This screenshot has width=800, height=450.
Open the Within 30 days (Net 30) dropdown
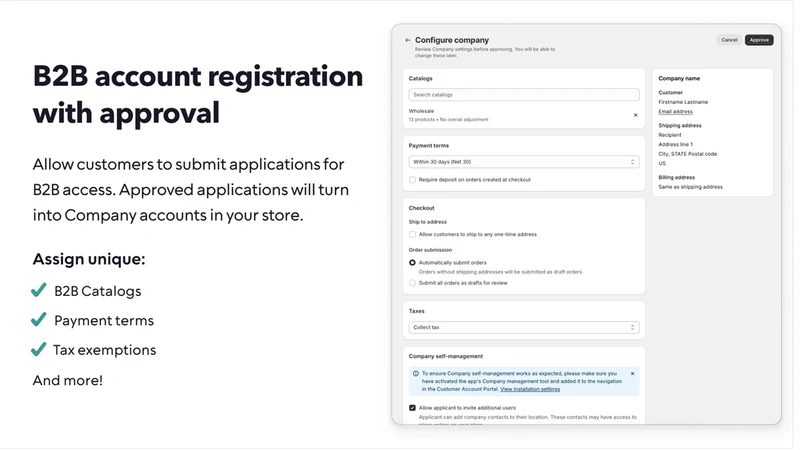(x=523, y=162)
